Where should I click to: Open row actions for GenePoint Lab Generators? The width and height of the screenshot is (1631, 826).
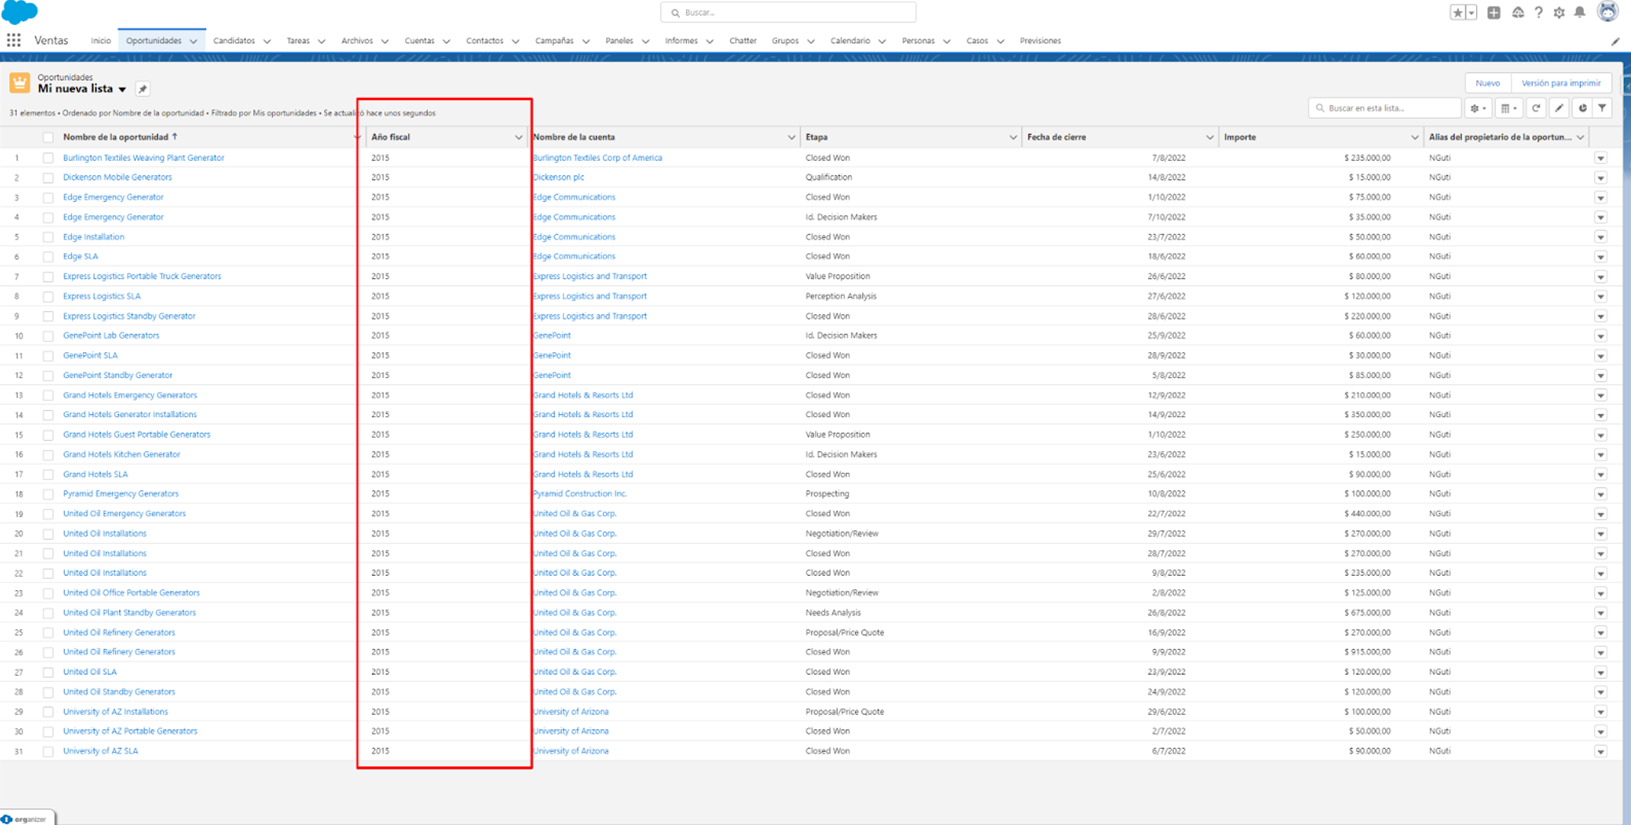1600,336
